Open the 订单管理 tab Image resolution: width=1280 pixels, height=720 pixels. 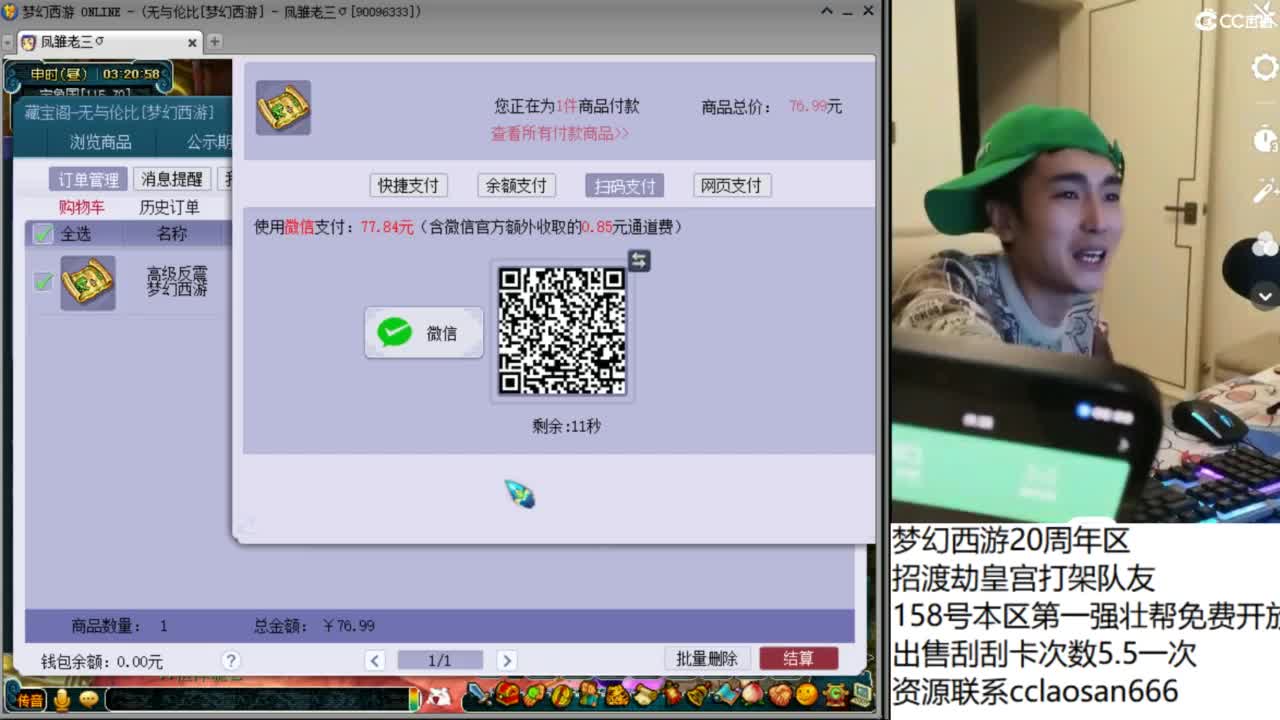coord(88,179)
